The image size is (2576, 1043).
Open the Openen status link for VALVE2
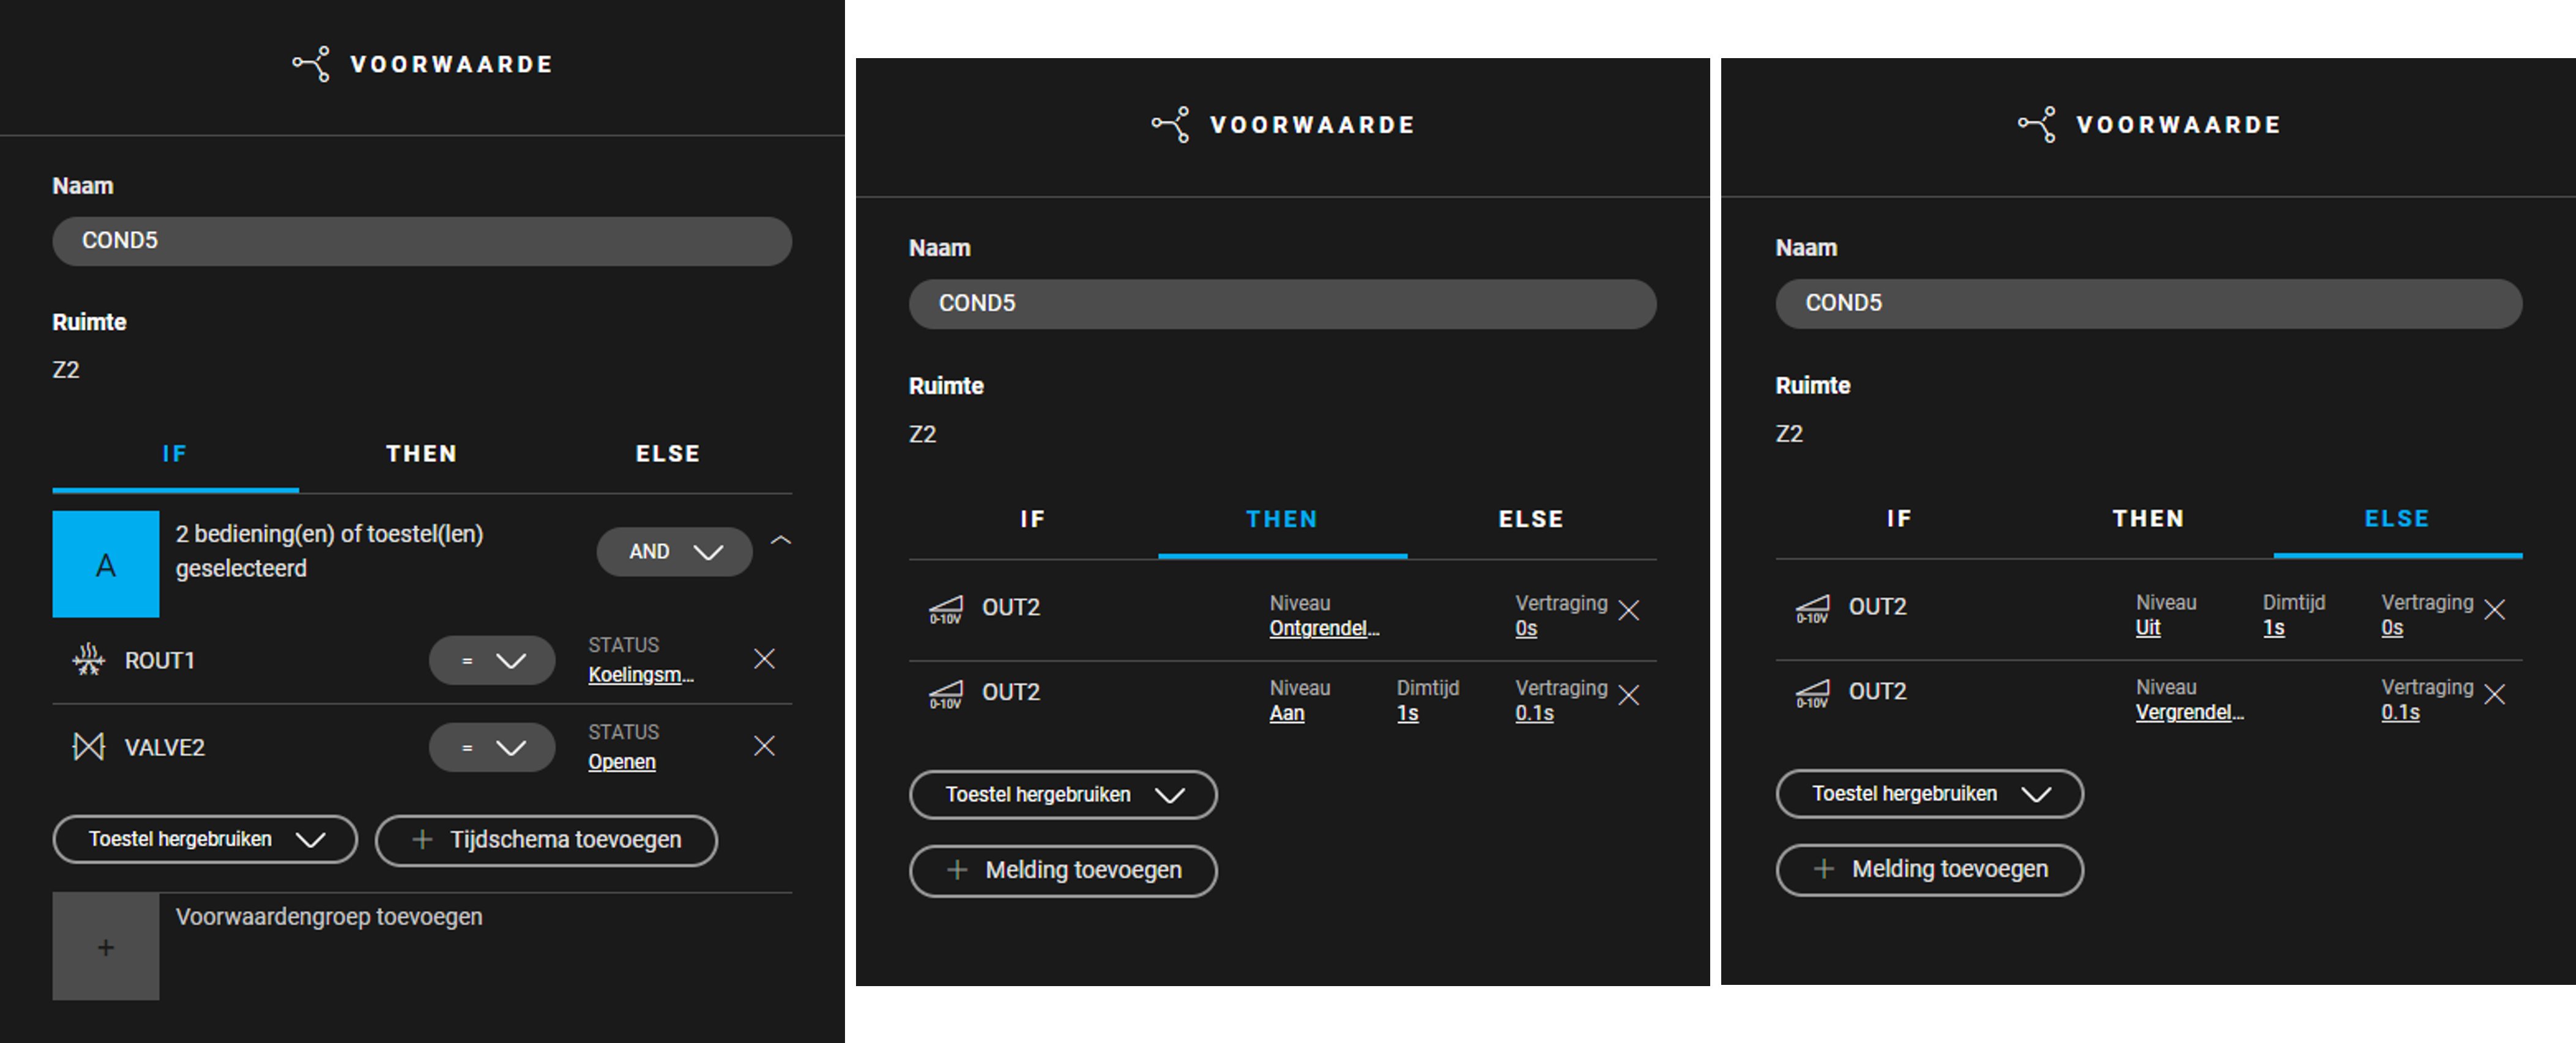[622, 762]
